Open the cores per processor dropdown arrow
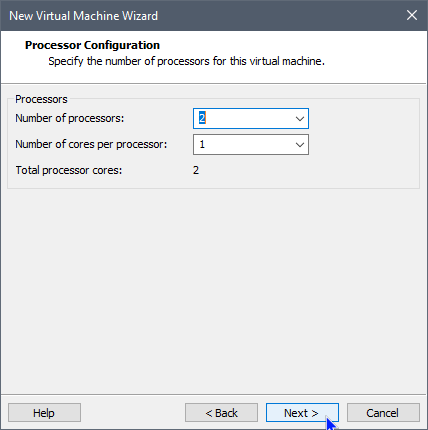The height and width of the screenshot is (430, 428). pyautogui.click(x=300, y=145)
